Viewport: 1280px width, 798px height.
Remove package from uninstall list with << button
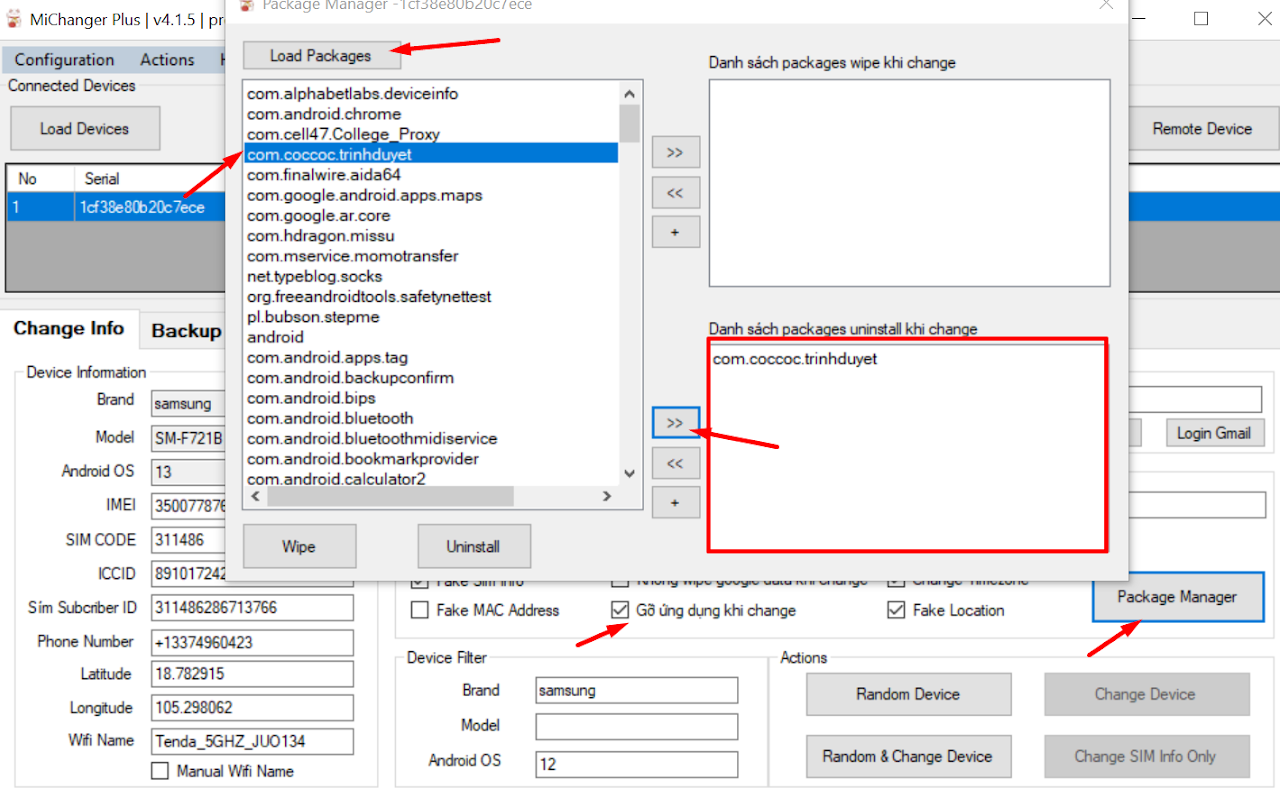675,463
